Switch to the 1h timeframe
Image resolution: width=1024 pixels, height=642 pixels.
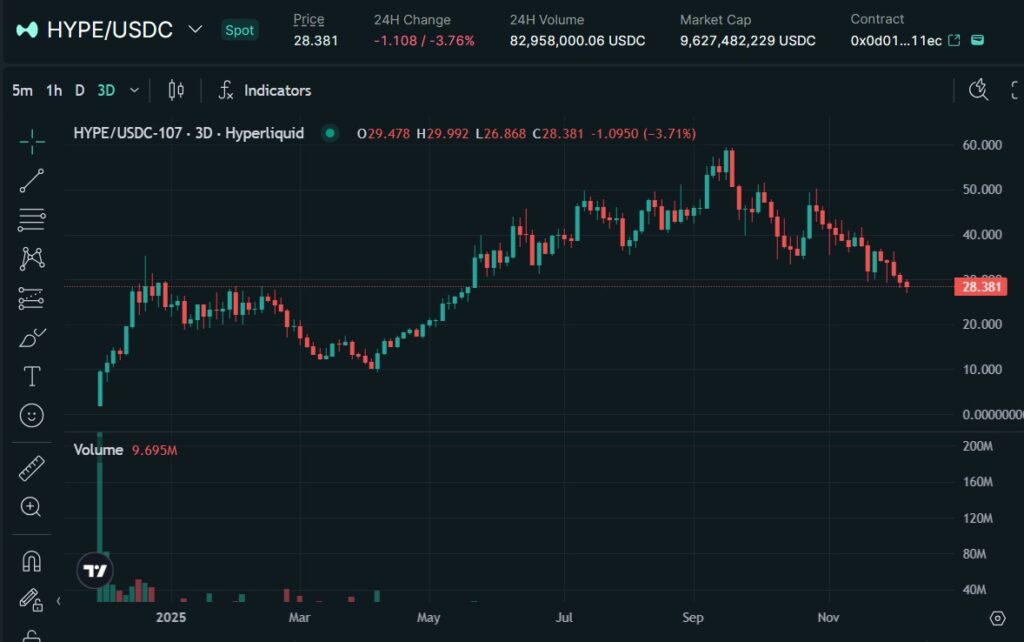click(x=53, y=90)
